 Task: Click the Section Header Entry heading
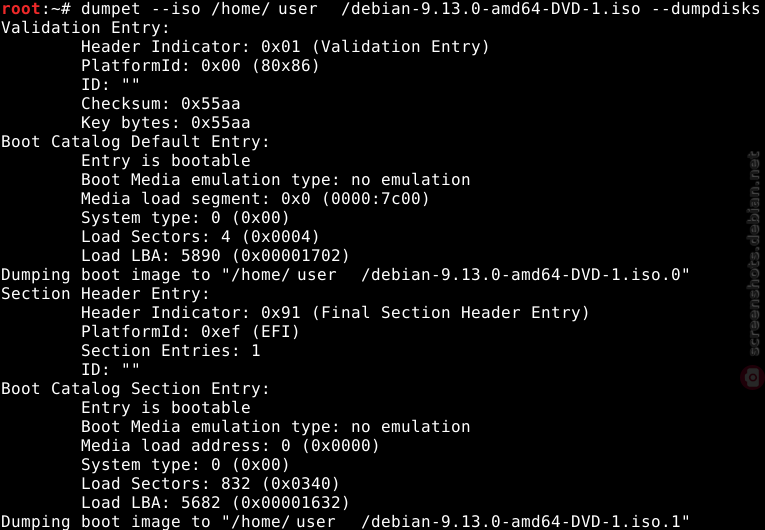tap(105, 294)
